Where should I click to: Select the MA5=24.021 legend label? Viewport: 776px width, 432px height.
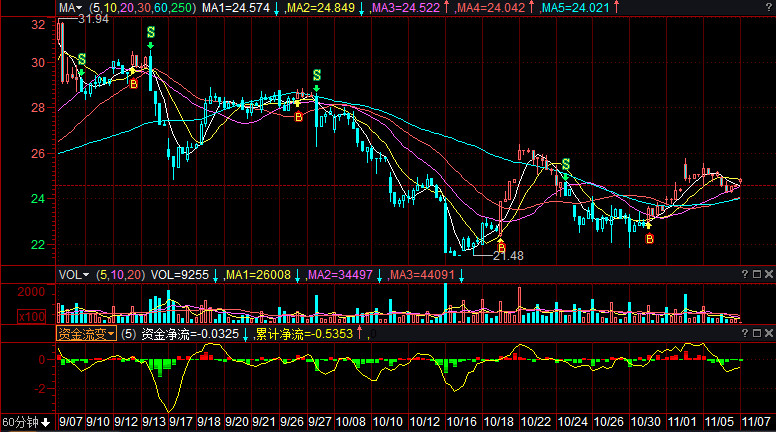tap(577, 7)
